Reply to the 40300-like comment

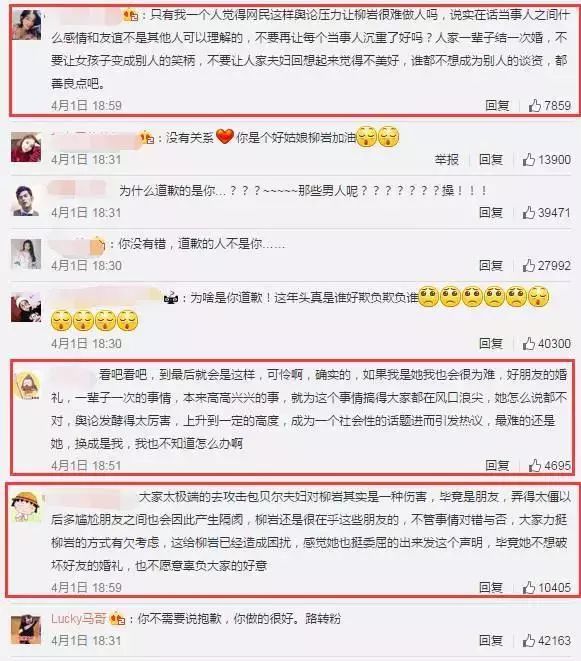click(491, 344)
